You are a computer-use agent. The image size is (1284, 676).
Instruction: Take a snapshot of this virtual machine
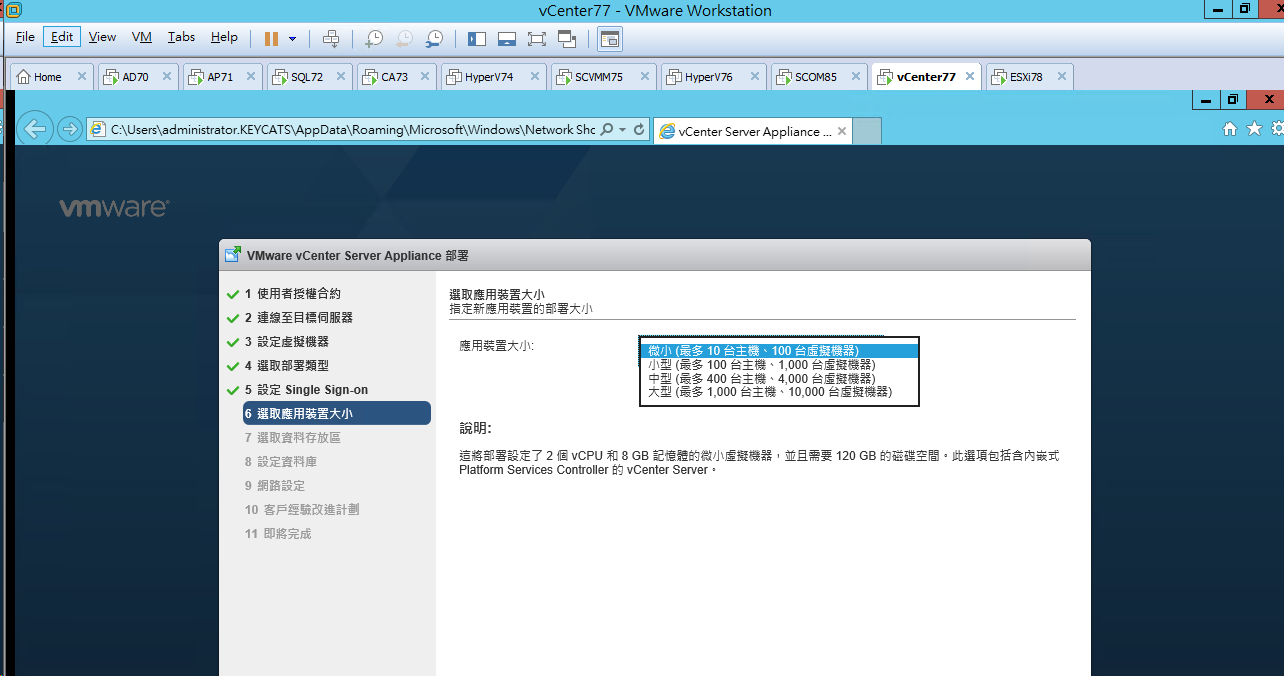click(374, 39)
